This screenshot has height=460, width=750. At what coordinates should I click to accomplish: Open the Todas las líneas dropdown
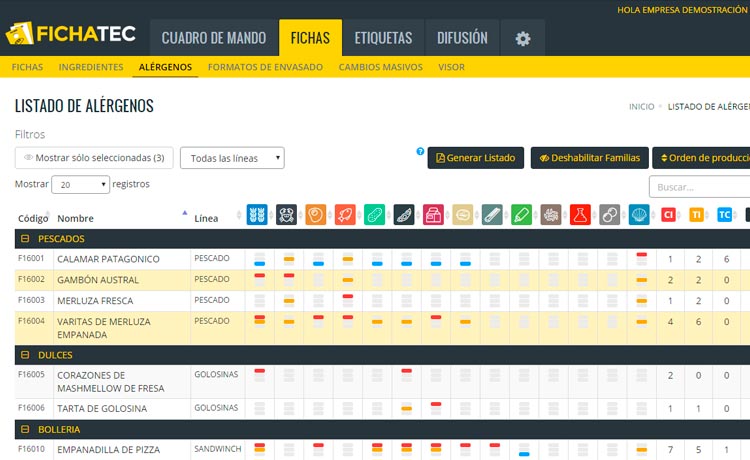(232, 158)
